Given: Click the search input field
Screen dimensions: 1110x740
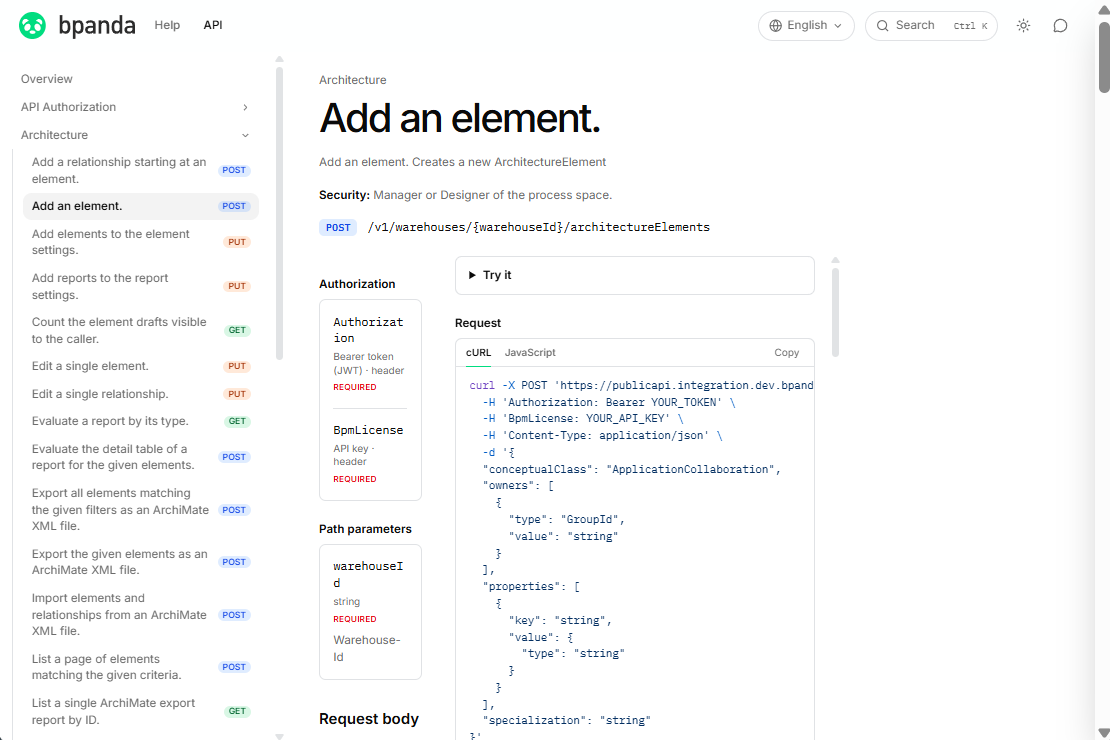Looking at the screenshot, I should (x=931, y=25).
